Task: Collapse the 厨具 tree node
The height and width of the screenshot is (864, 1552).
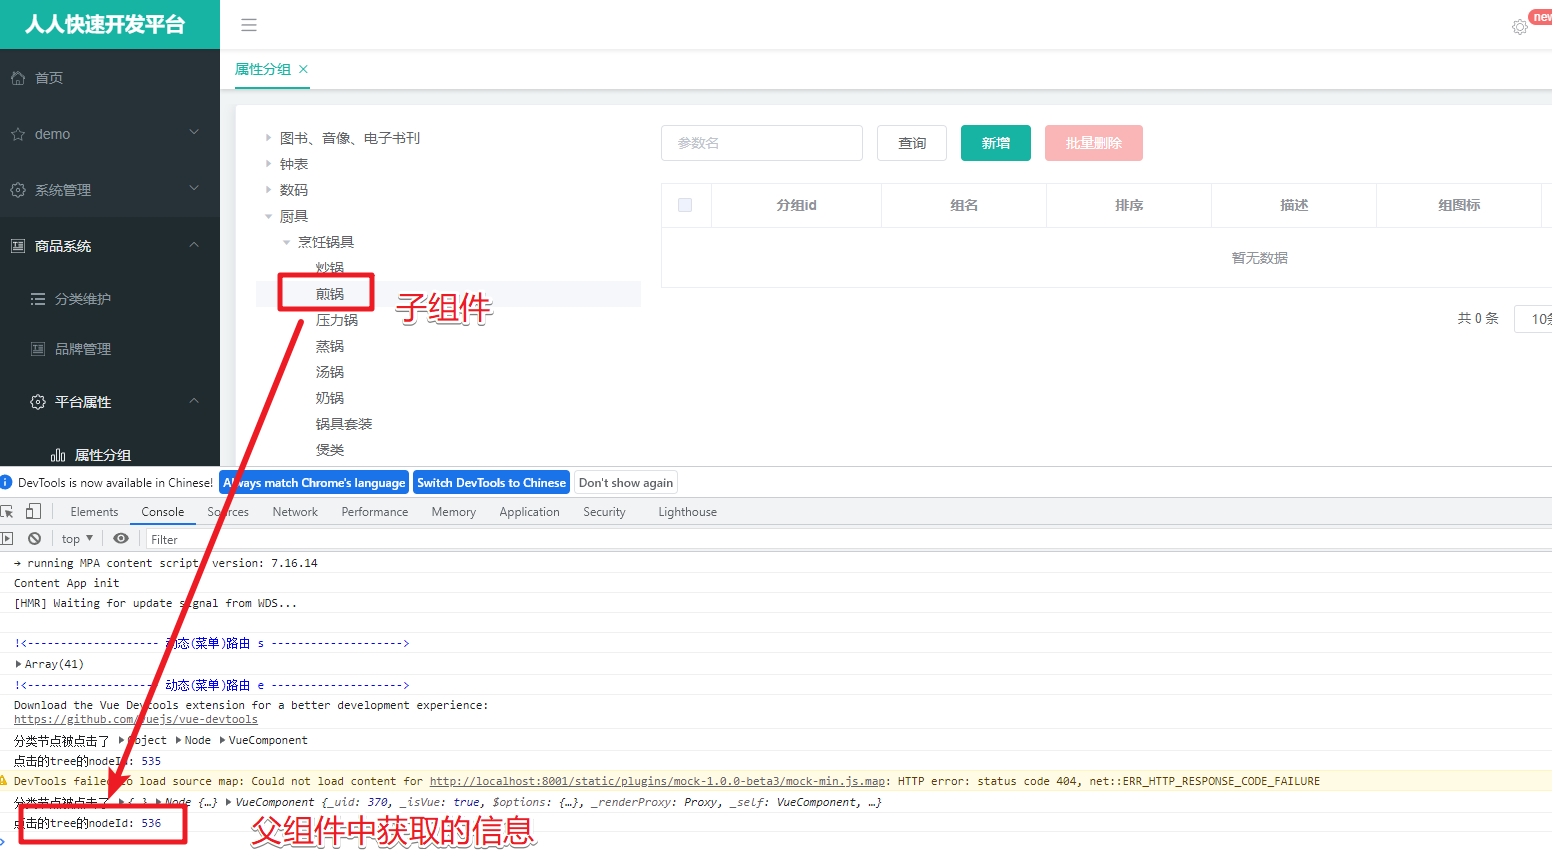Action: tap(268, 216)
